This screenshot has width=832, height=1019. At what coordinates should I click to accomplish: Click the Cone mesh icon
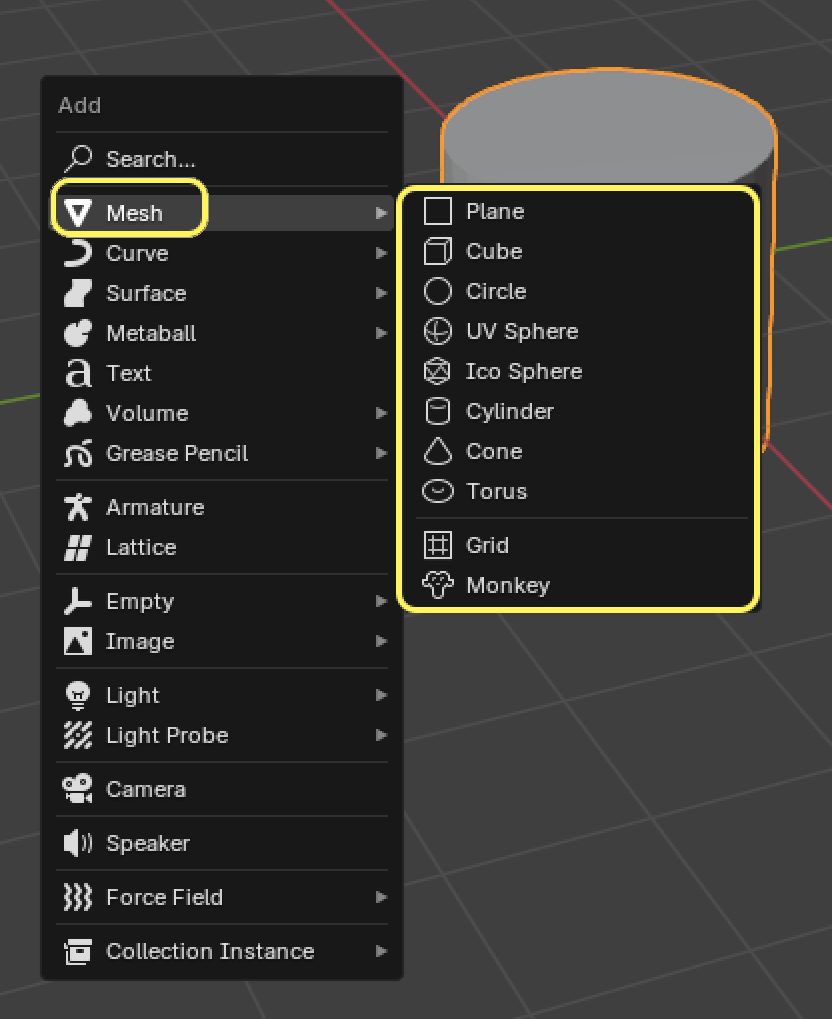pyautogui.click(x=438, y=451)
